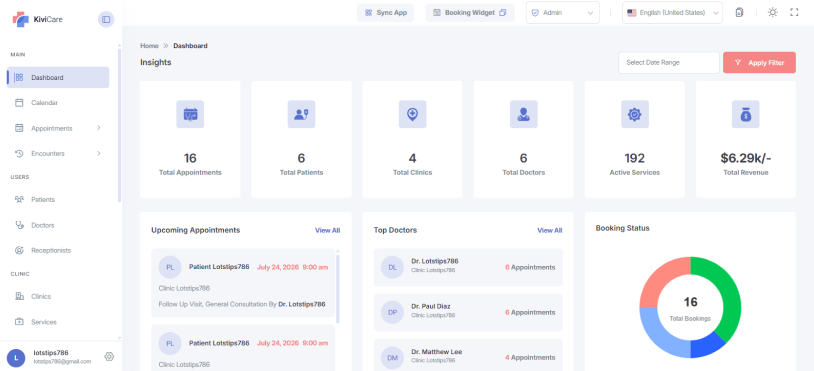The image size is (814, 371).
Task: Click the Sync App button
Action: pos(385,12)
